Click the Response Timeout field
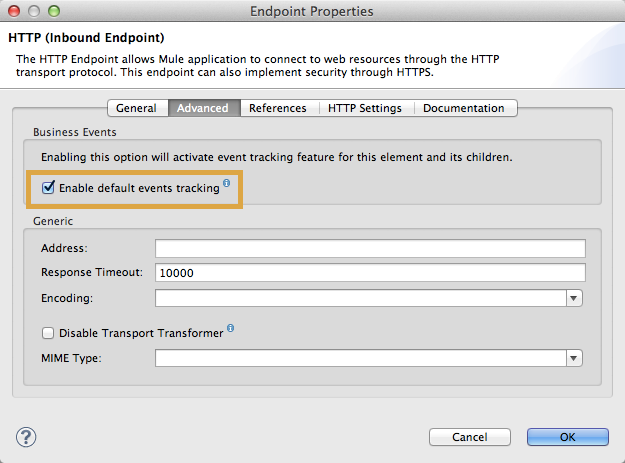The height and width of the screenshot is (463, 625). click(369, 273)
